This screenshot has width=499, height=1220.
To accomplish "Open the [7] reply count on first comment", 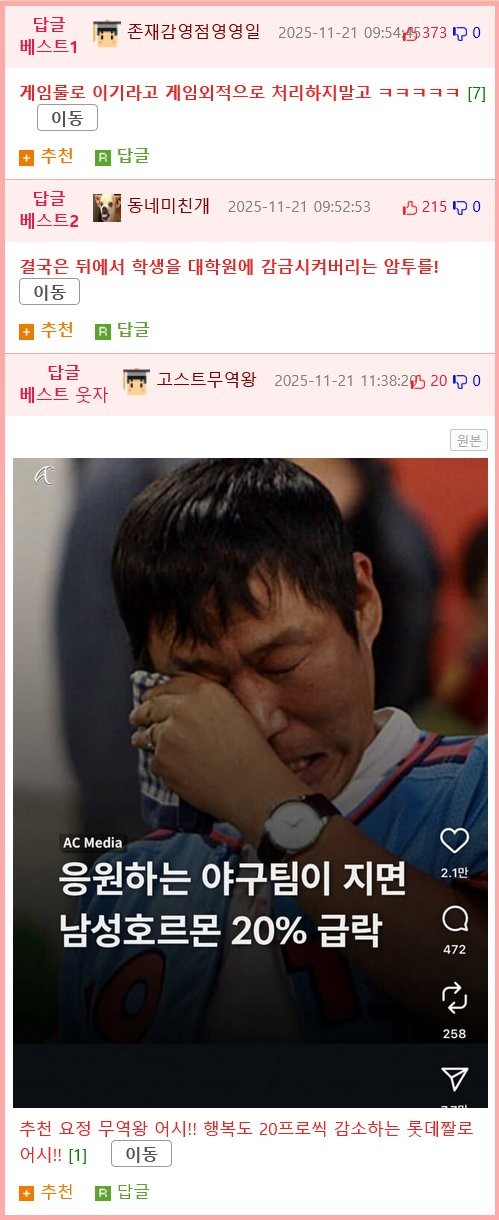I will [477, 94].
